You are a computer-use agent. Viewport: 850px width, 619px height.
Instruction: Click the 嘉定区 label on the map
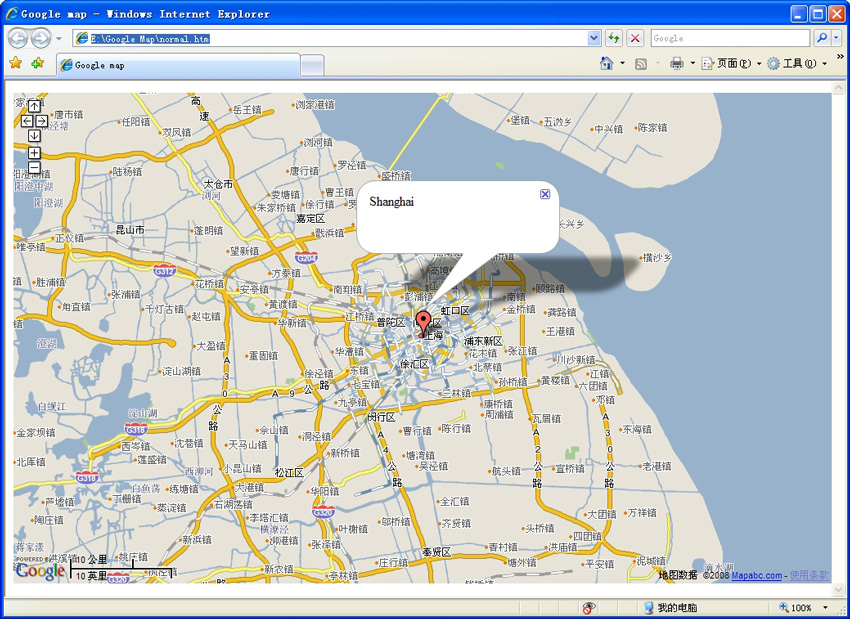click(x=311, y=219)
